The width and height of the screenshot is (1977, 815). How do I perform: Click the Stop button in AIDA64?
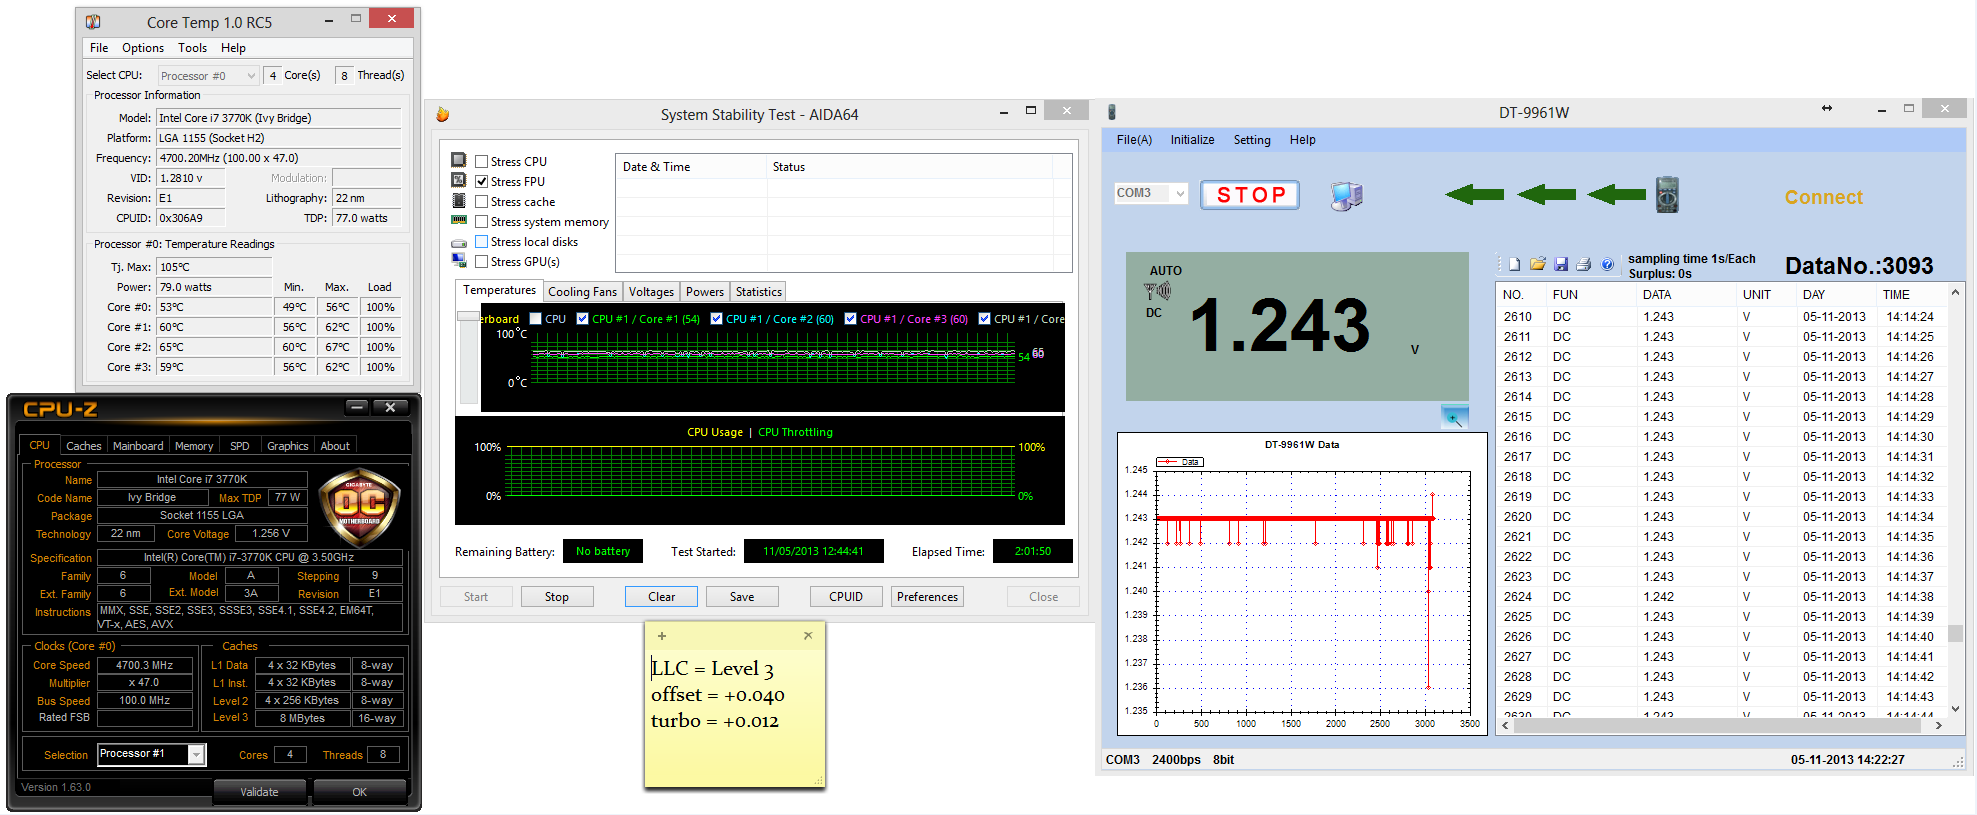tap(557, 597)
